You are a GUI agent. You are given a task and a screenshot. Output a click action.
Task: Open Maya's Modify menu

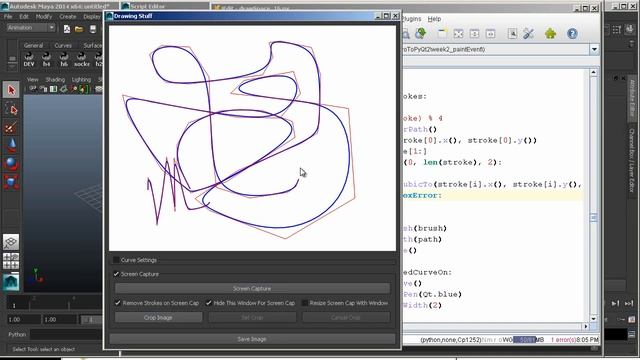click(44, 17)
